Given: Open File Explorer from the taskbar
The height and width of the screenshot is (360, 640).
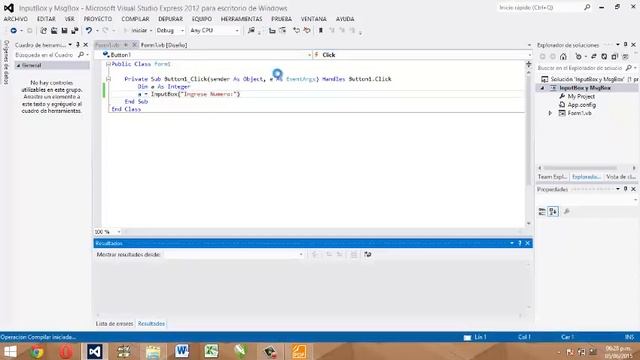Looking at the screenshot, I should click(x=153, y=351).
